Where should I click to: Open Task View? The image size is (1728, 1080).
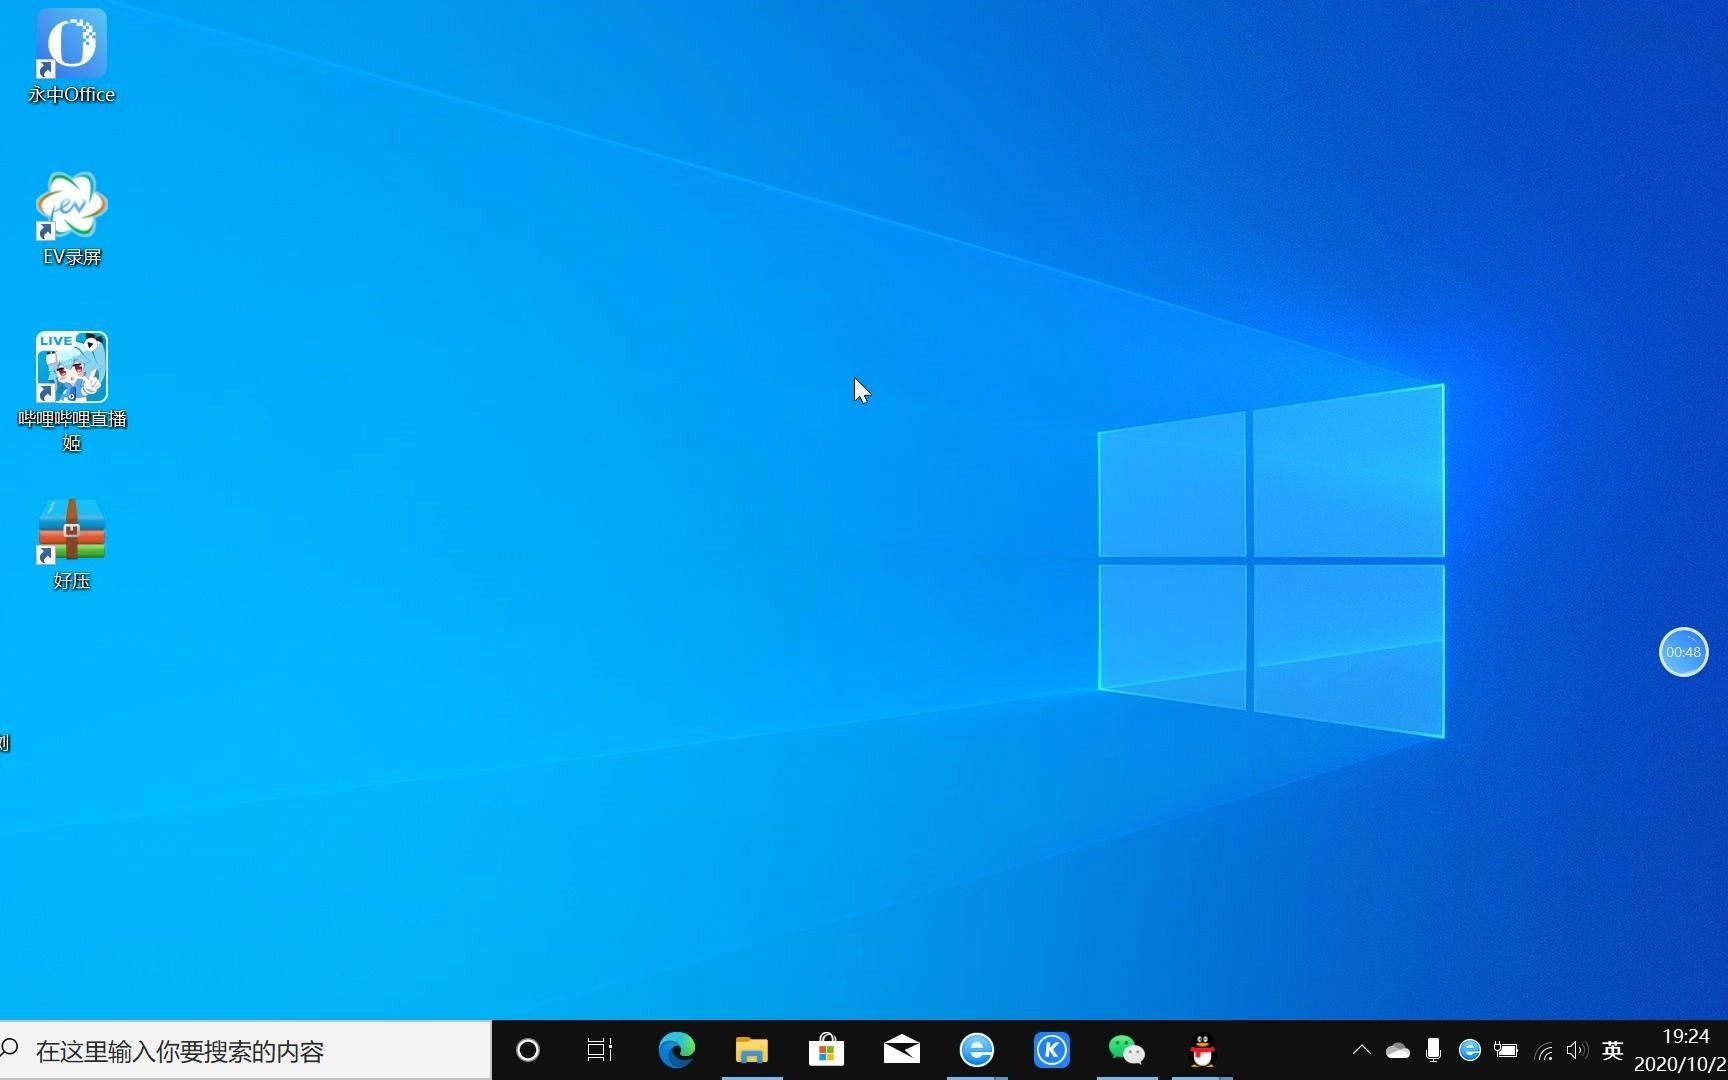598,1050
